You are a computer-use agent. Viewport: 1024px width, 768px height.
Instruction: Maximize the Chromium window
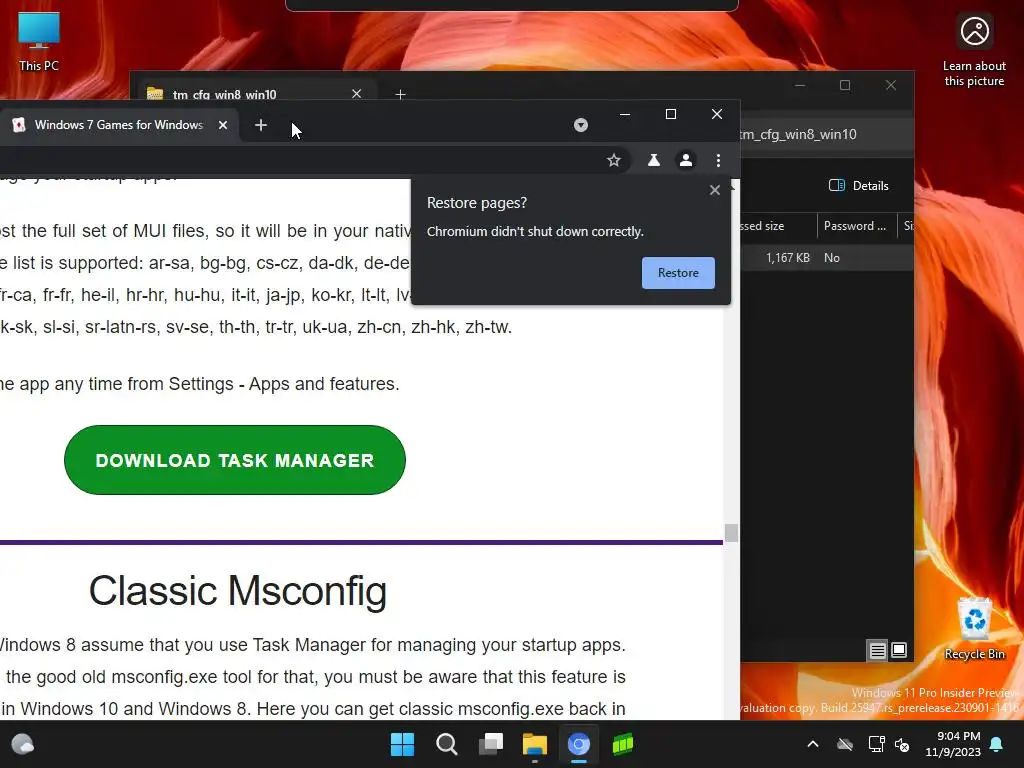[x=671, y=114]
